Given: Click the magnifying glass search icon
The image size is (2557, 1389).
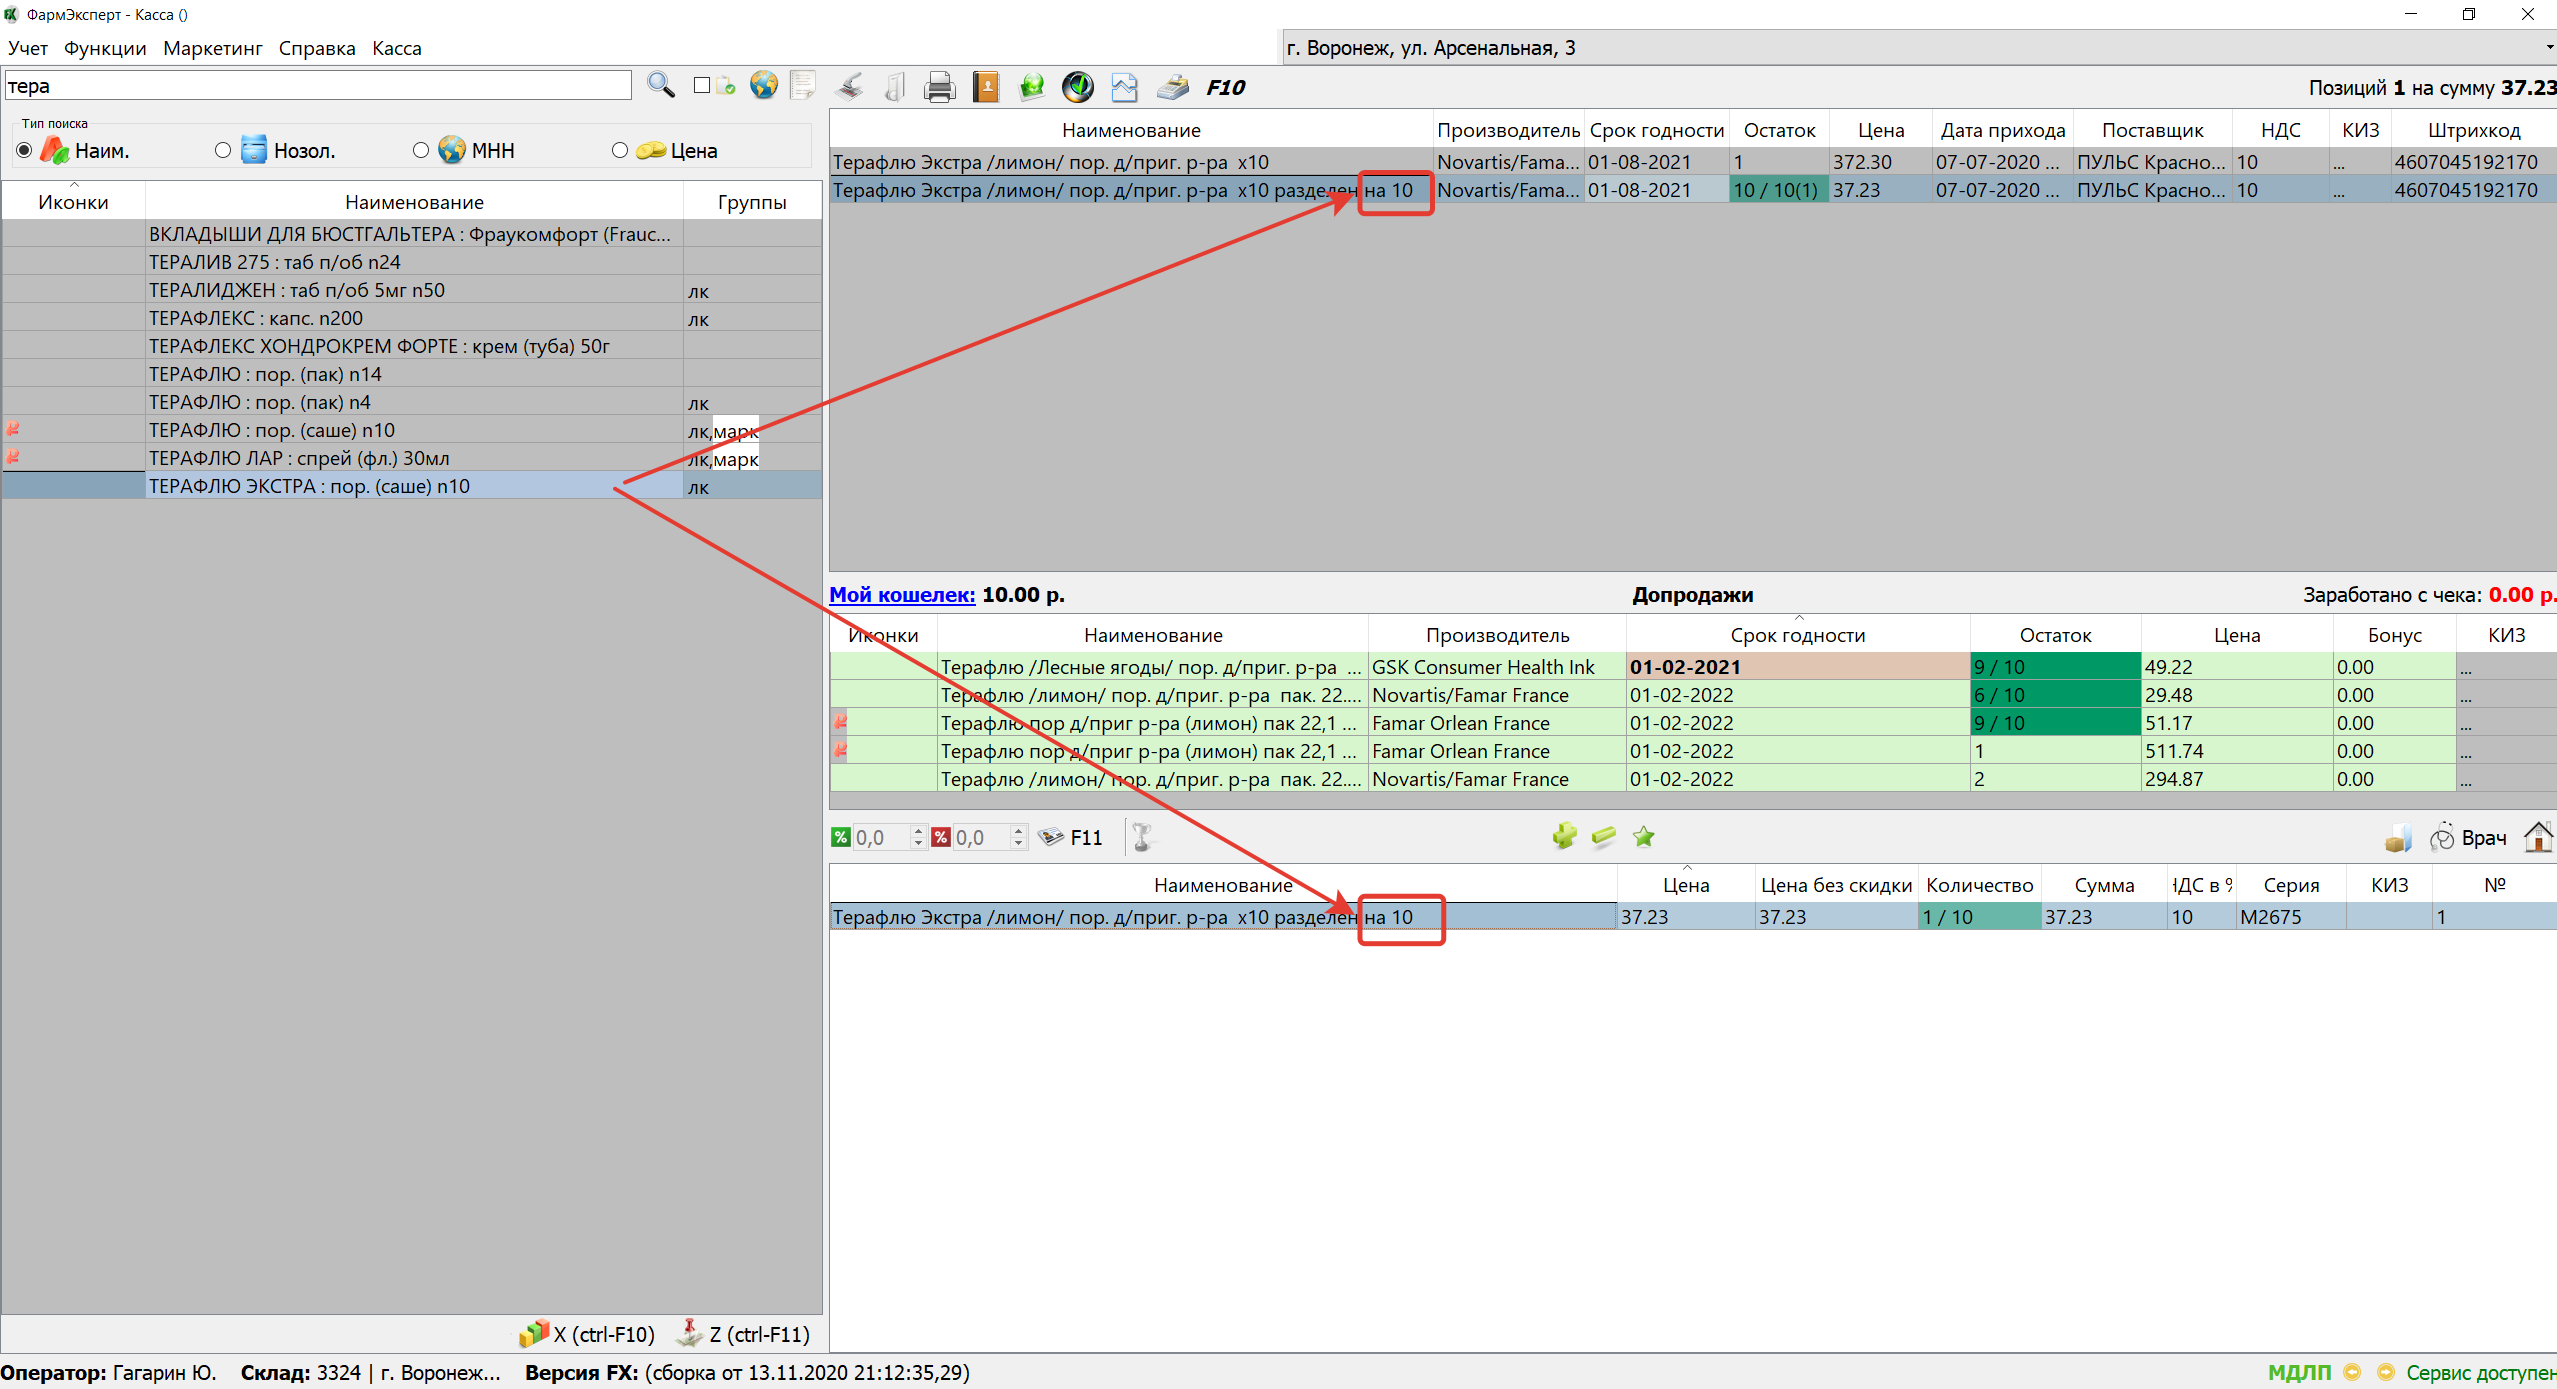Looking at the screenshot, I should pyautogui.click(x=660, y=86).
